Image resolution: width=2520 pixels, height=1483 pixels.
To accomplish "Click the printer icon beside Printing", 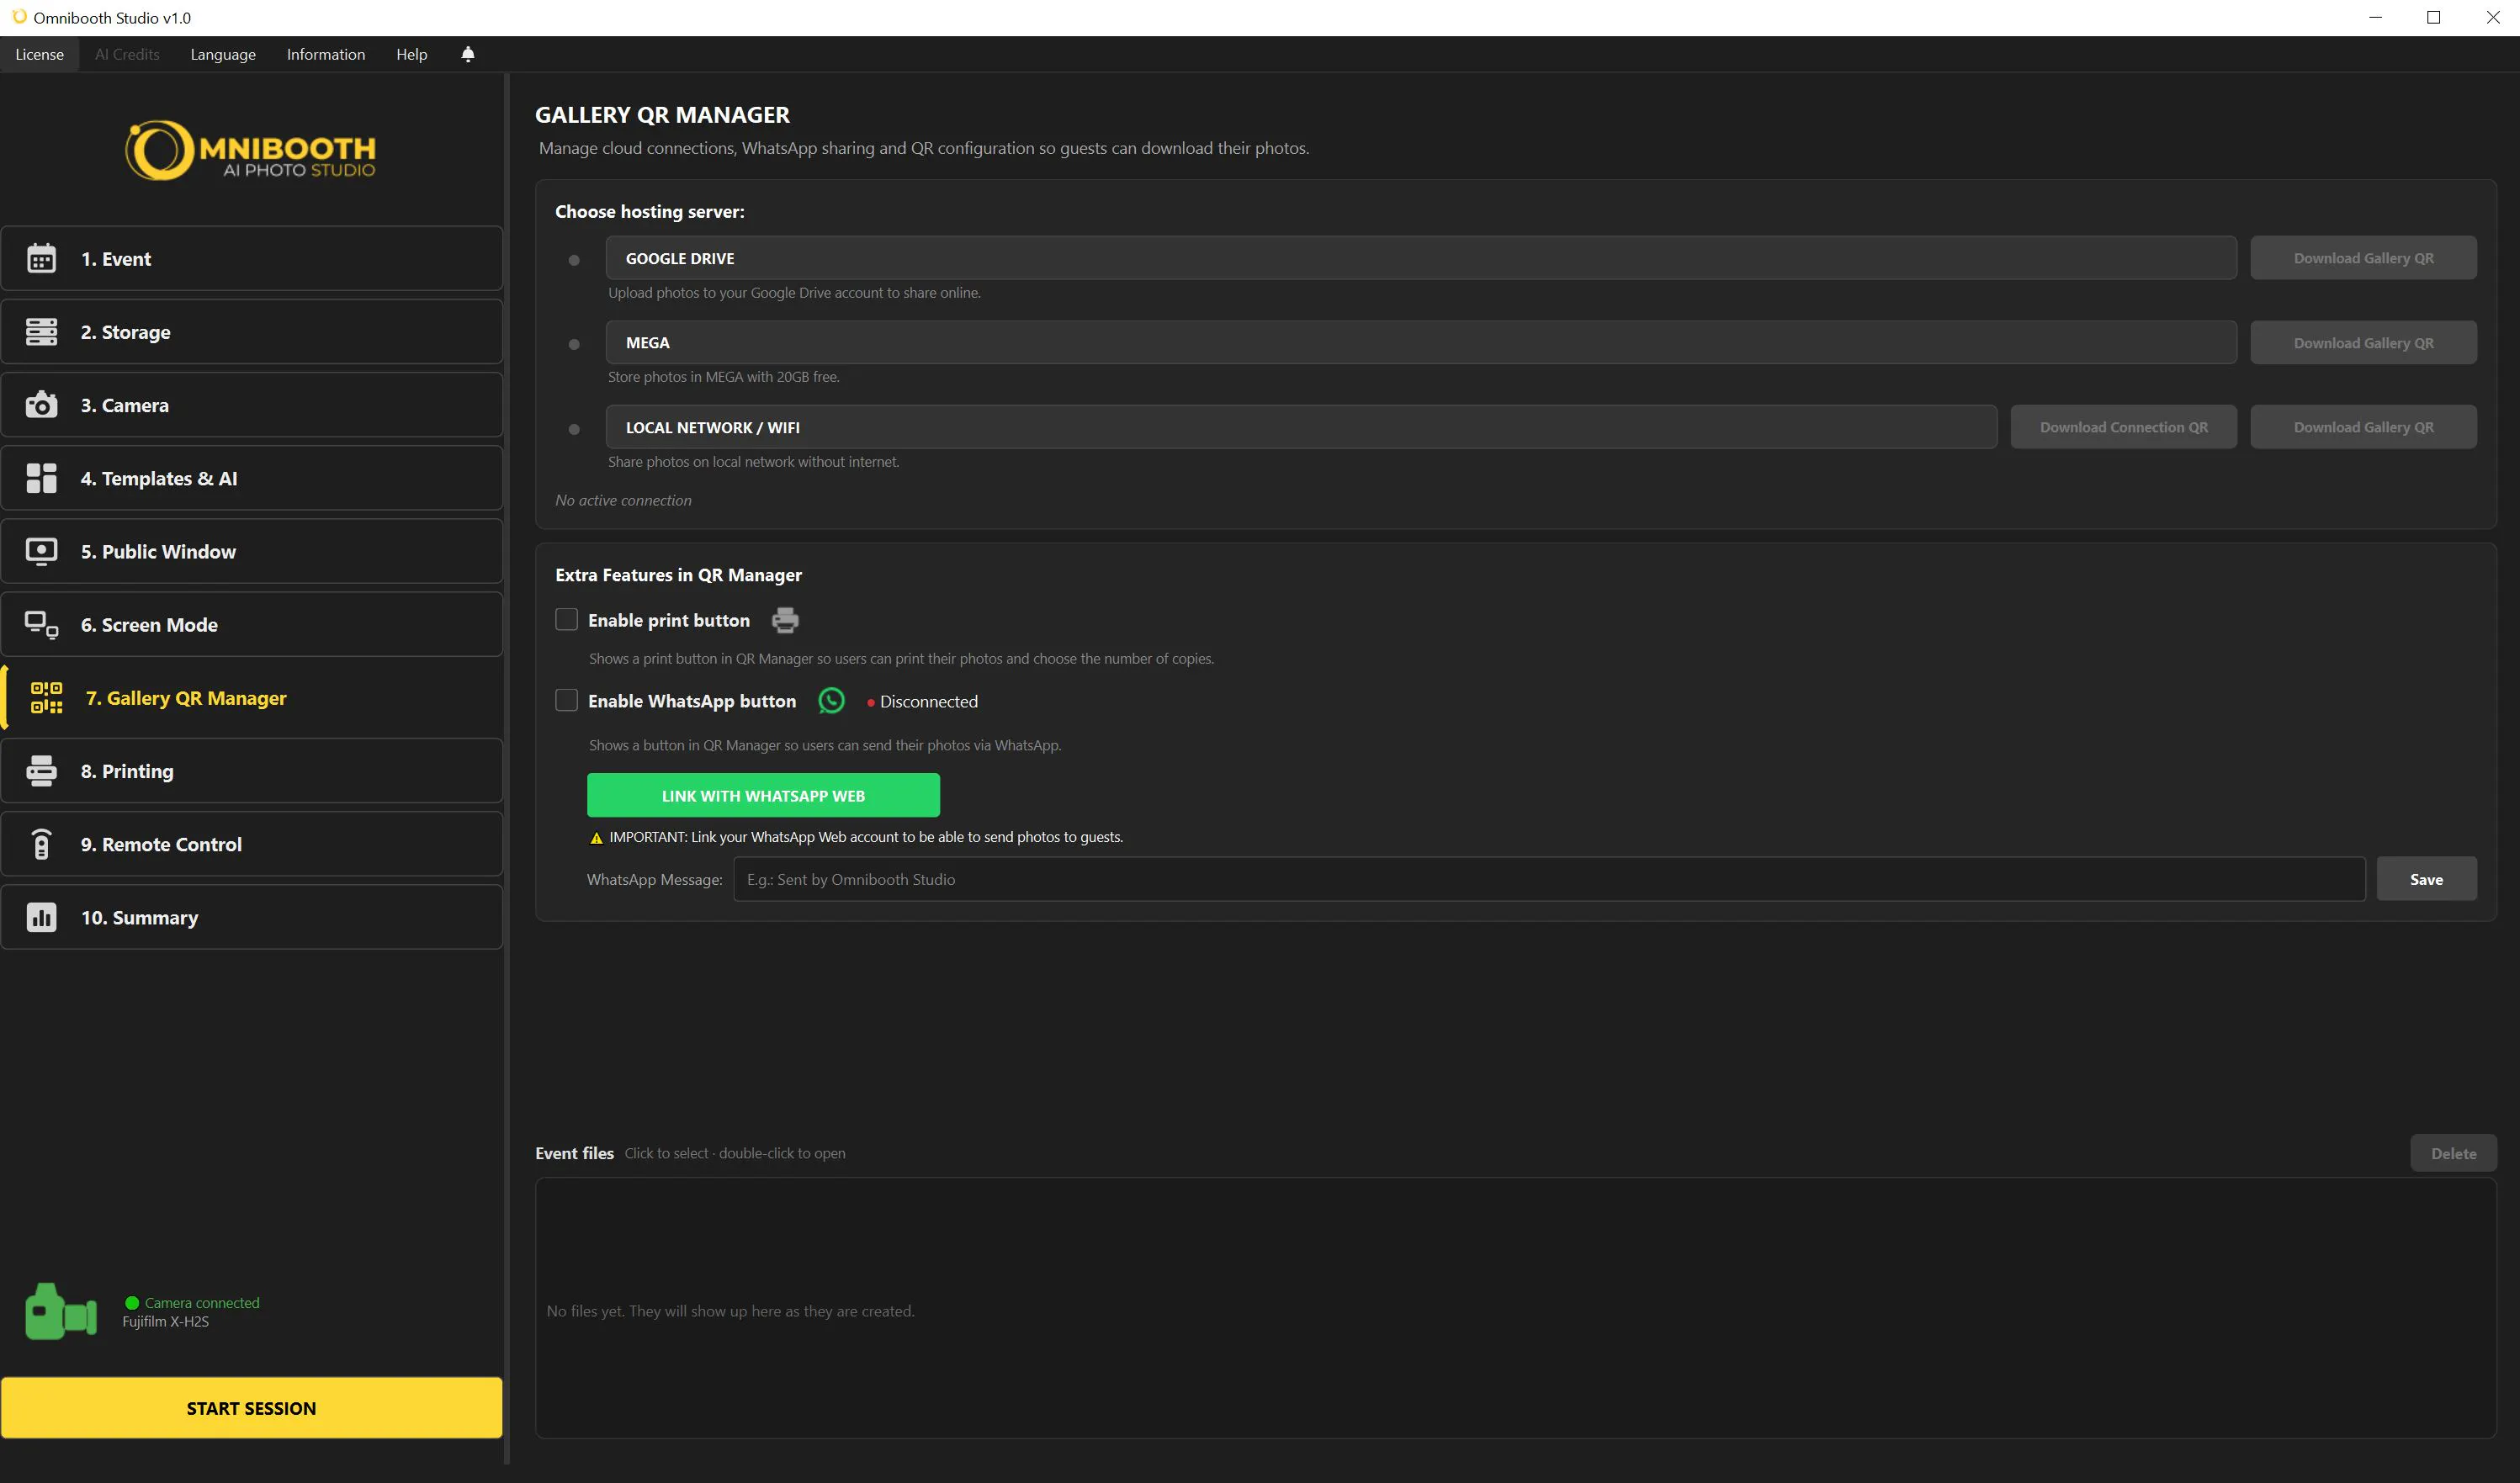I will [x=41, y=771].
